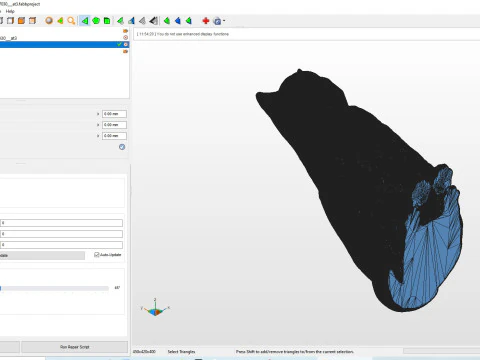Click the grey Update button
Viewport: 480px width, 360px height.
point(42,255)
